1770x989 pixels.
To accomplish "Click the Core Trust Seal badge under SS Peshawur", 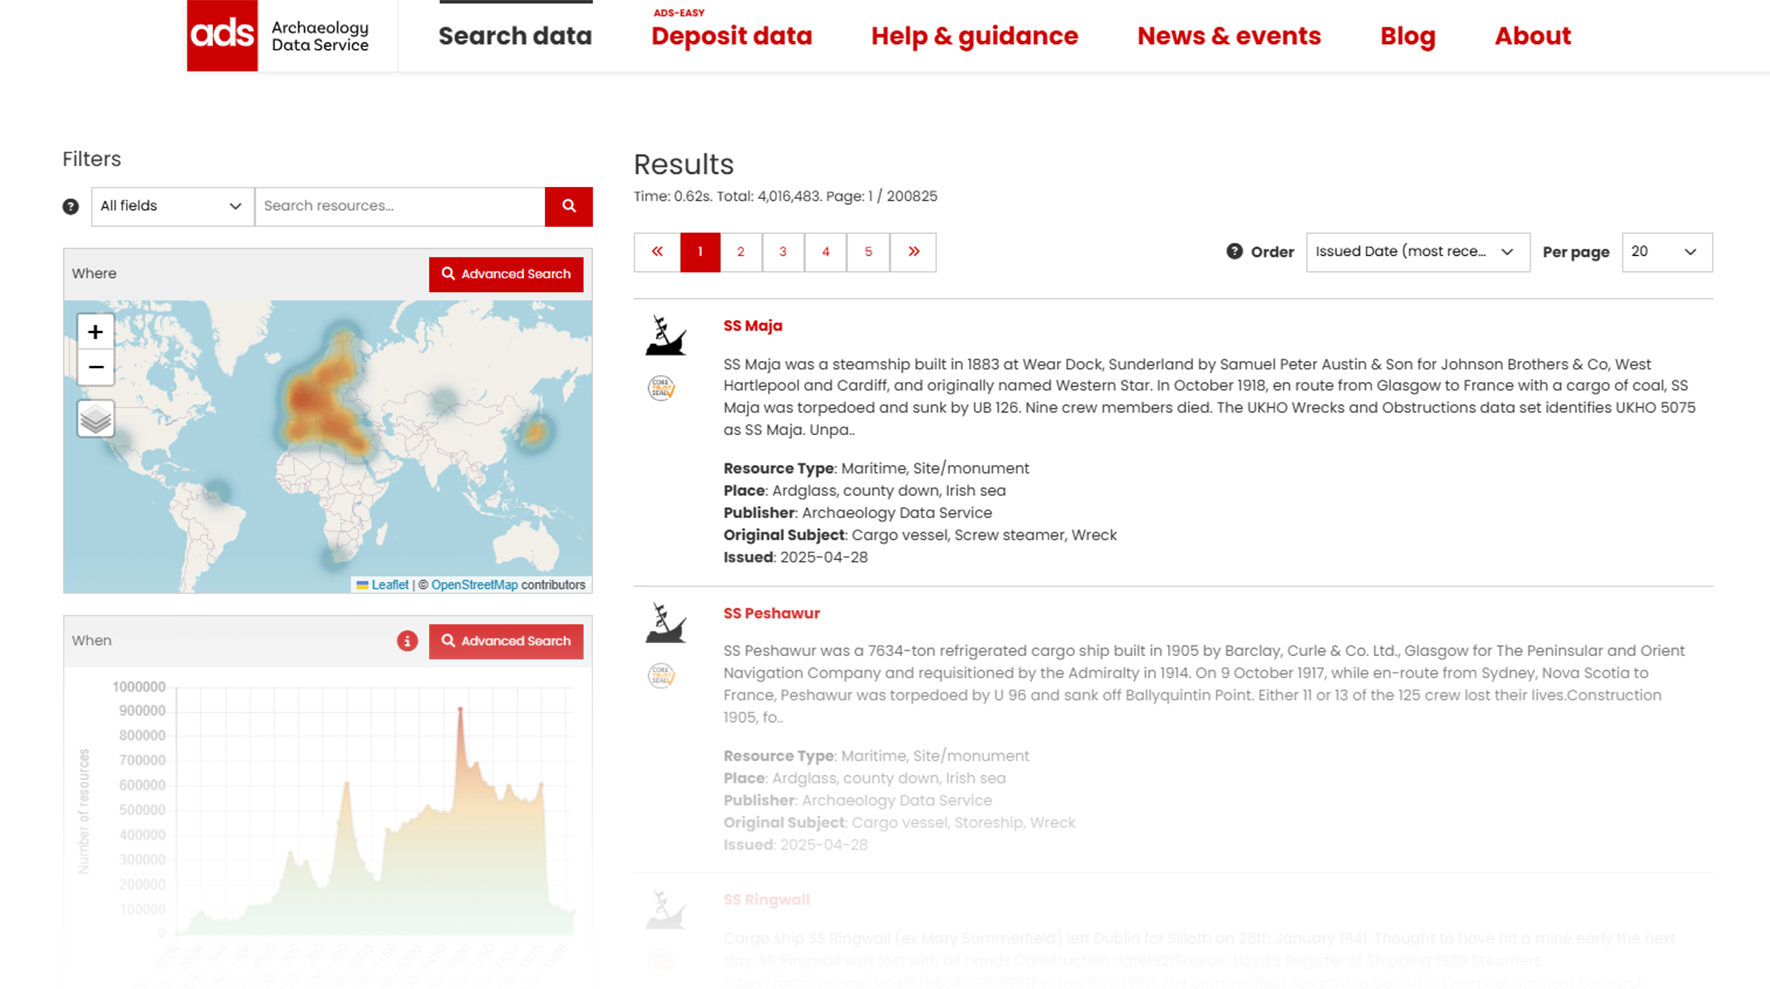I will pyautogui.click(x=661, y=676).
